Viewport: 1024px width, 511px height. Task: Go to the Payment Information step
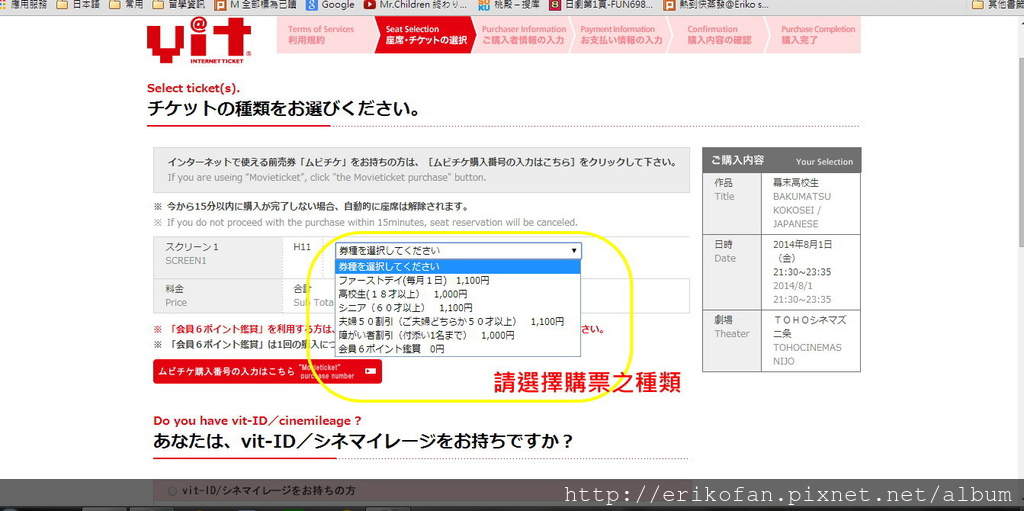621,35
